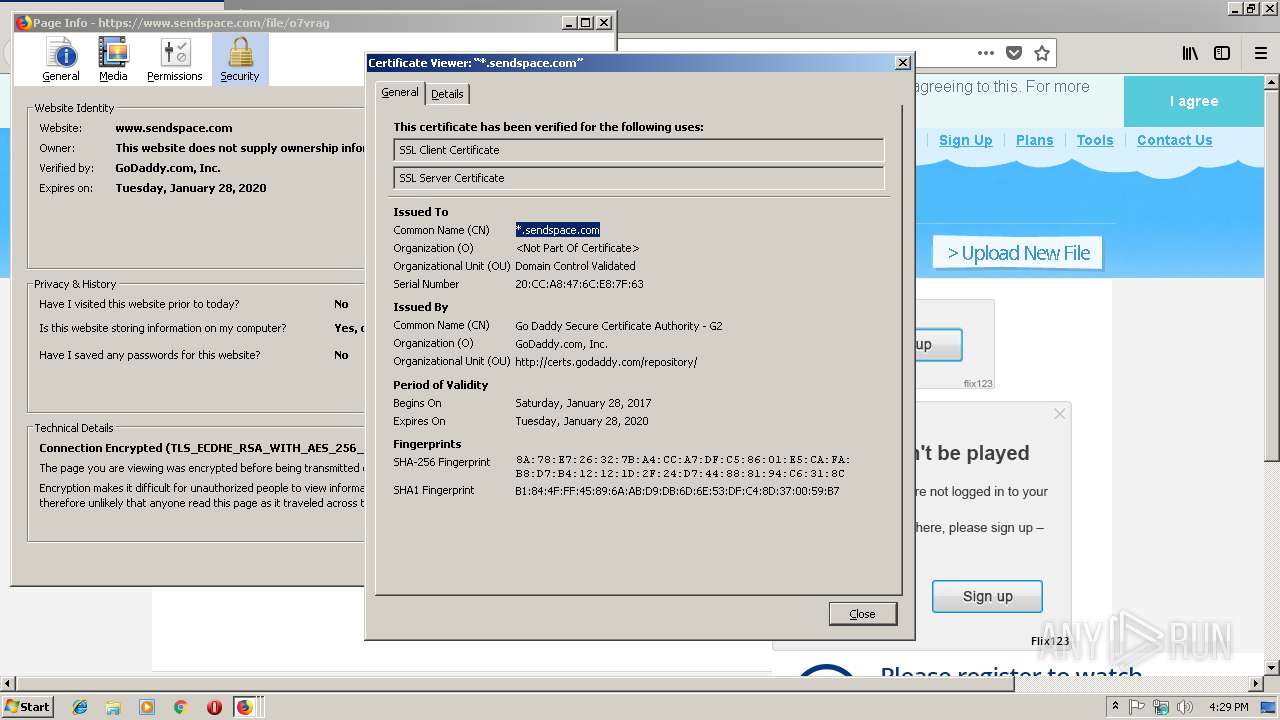
Task: Click the horizontal scroll left arrow
Action: click(8, 684)
